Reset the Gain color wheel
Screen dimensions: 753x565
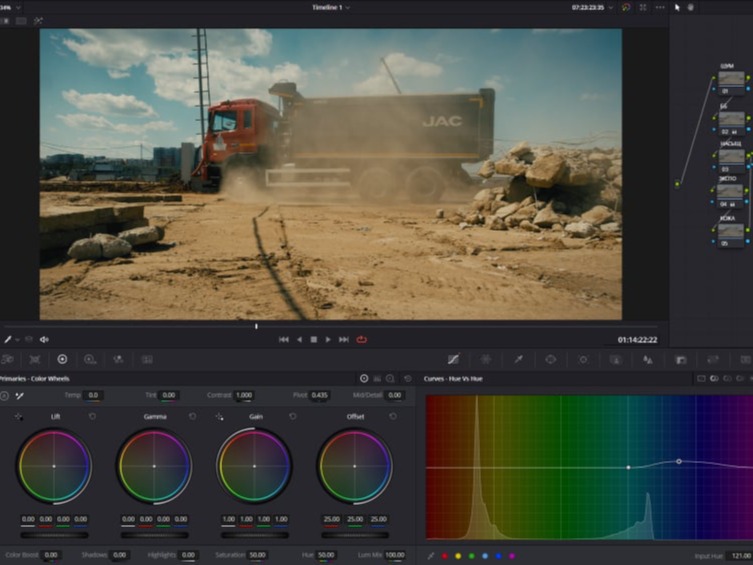293,416
